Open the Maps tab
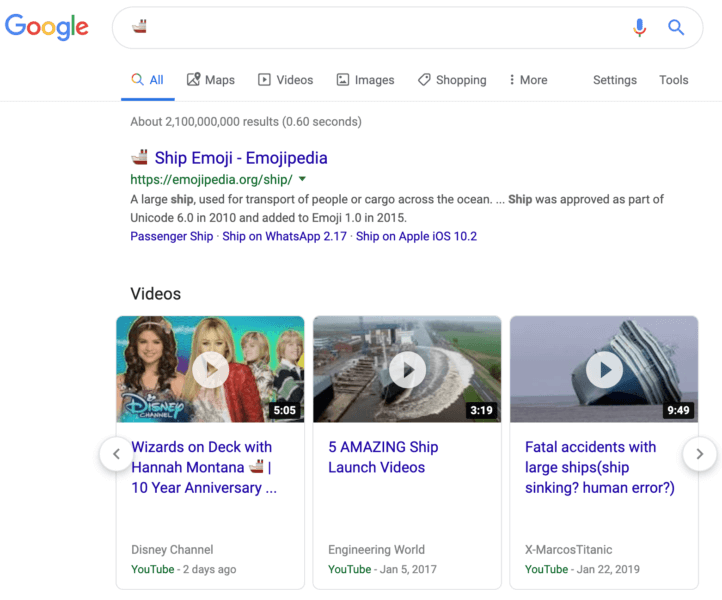Viewport: 722px width, 600px height. click(x=210, y=80)
